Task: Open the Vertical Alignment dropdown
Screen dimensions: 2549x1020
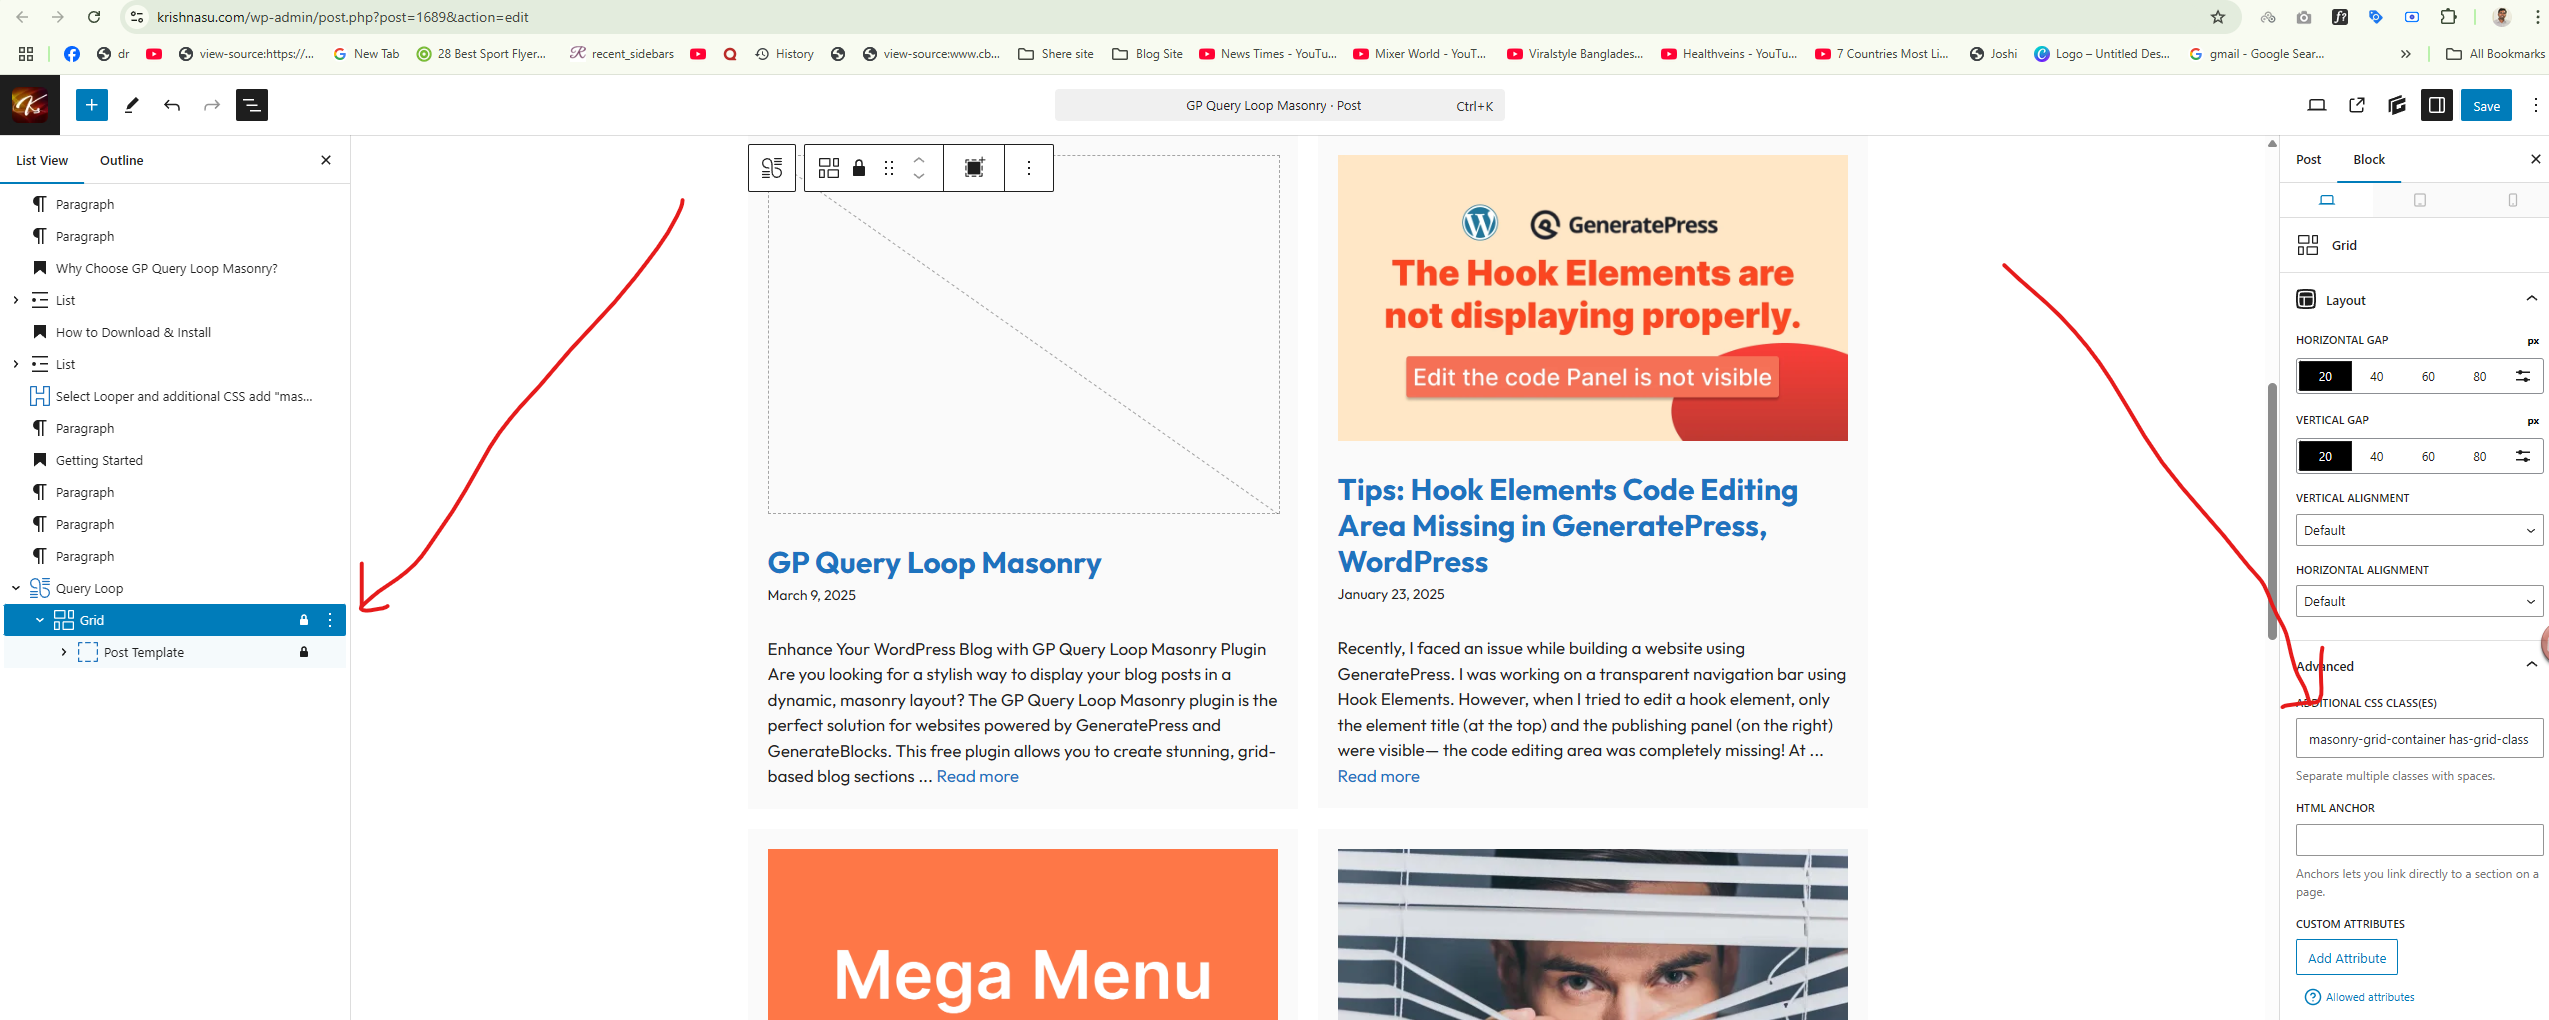Action: pos(2418,530)
